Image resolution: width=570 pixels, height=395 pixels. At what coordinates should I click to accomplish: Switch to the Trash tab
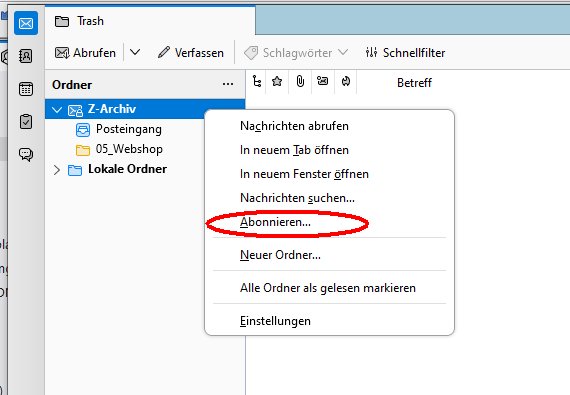pyautogui.click(x=150, y=21)
